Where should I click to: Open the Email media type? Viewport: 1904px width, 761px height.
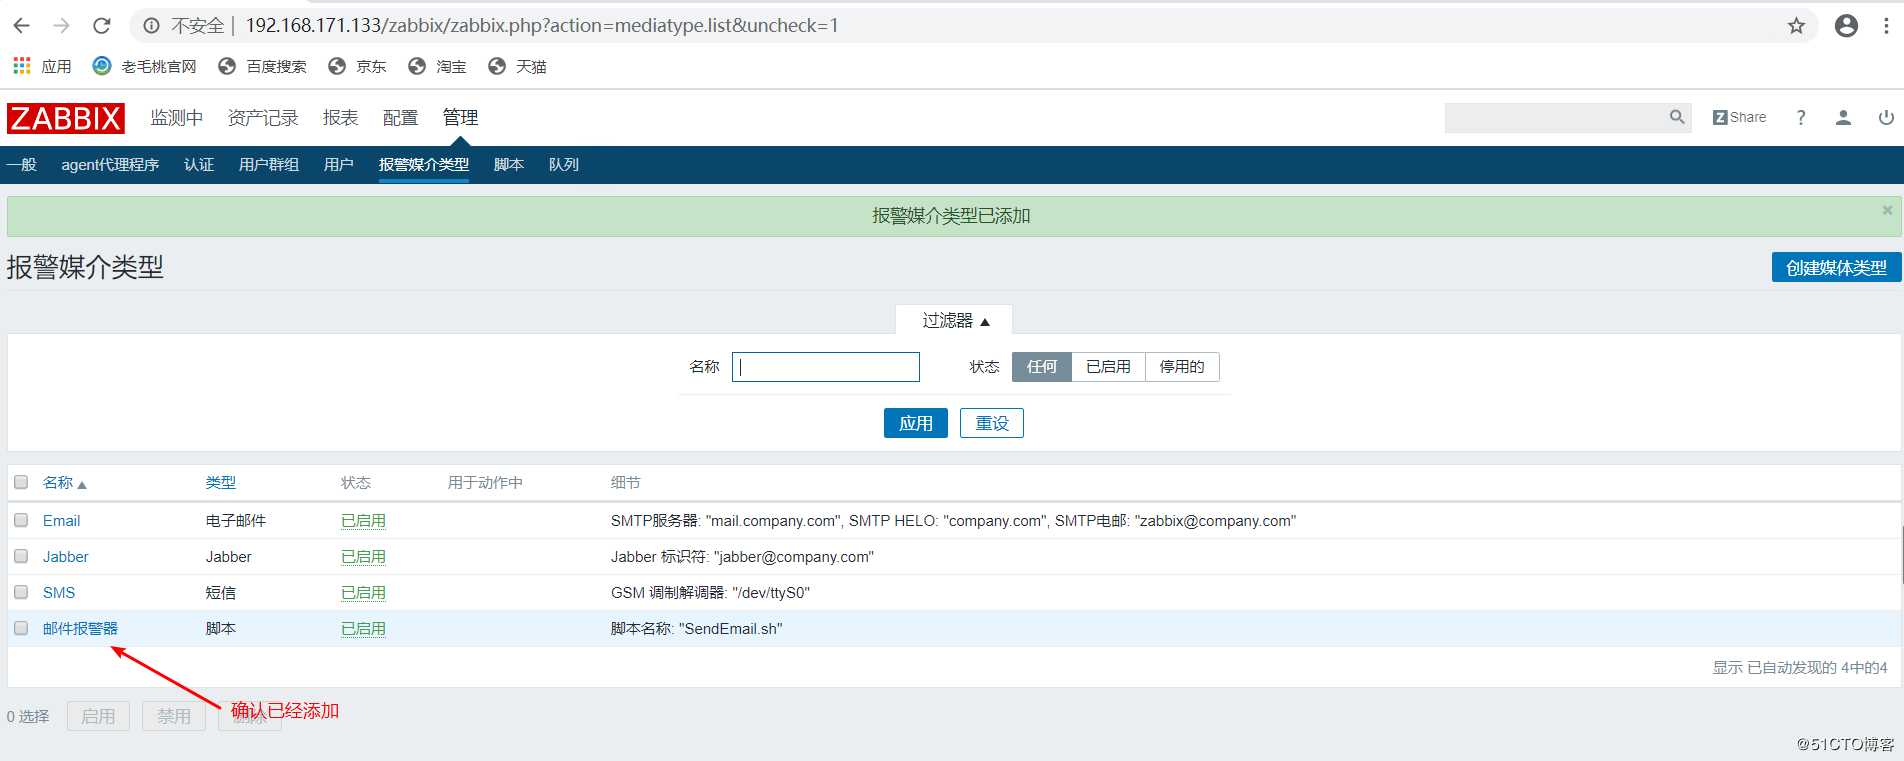pyautogui.click(x=61, y=521)
